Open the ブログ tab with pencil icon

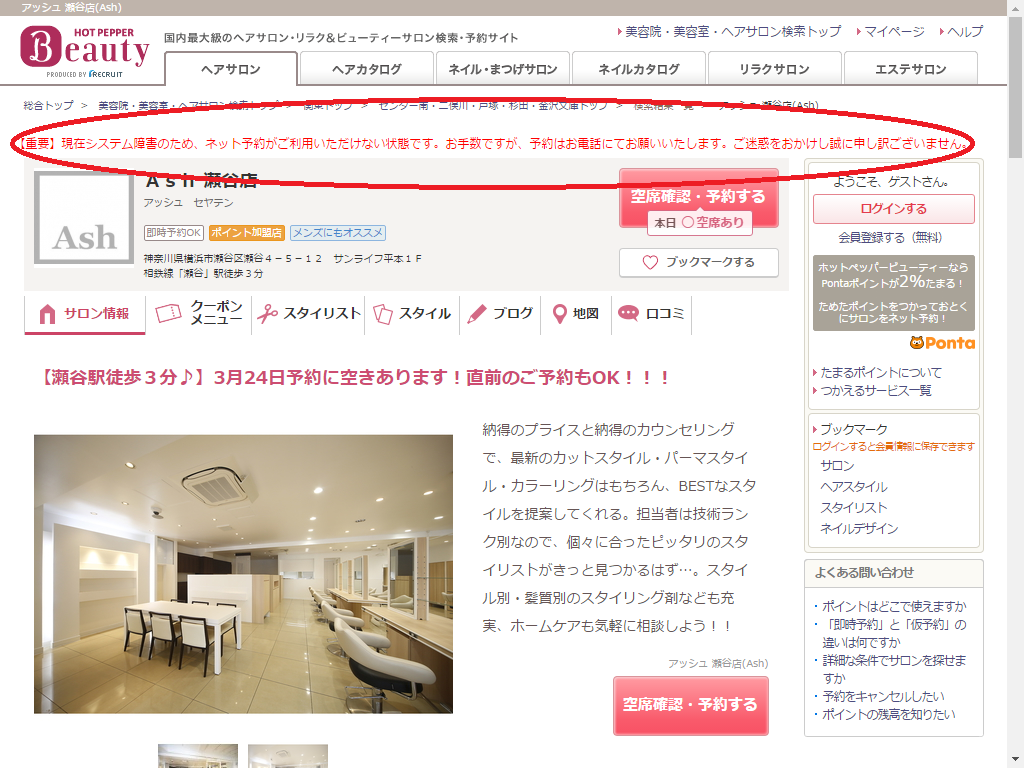500,313
